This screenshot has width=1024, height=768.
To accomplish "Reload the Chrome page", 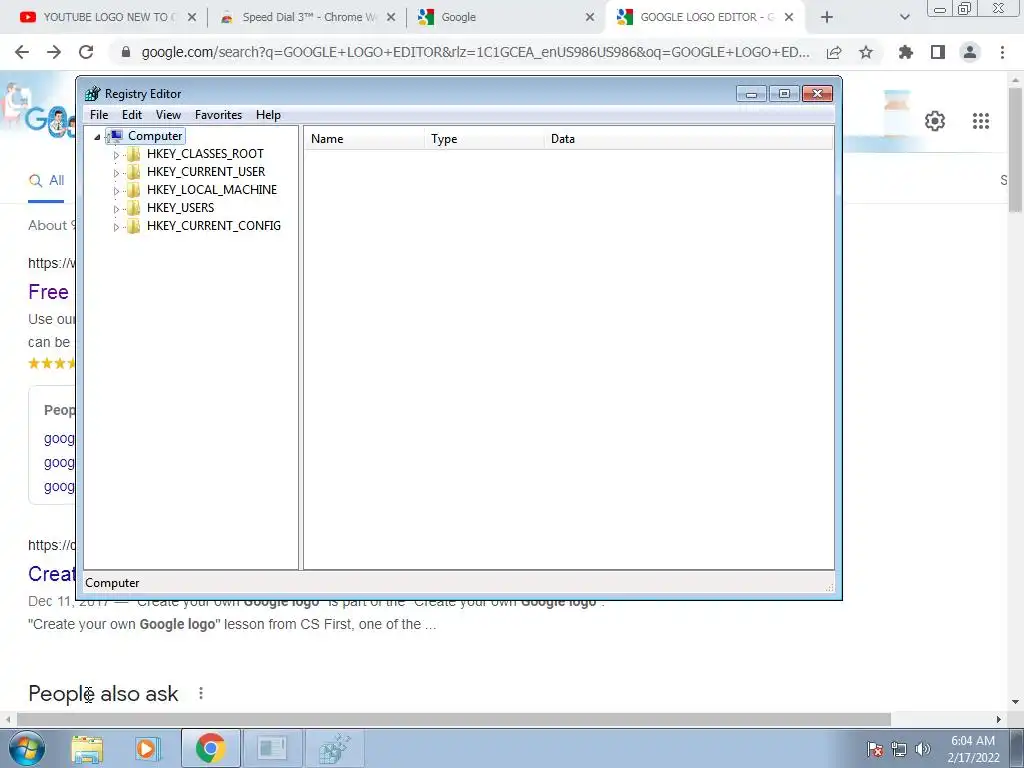I will coord(86,52).
